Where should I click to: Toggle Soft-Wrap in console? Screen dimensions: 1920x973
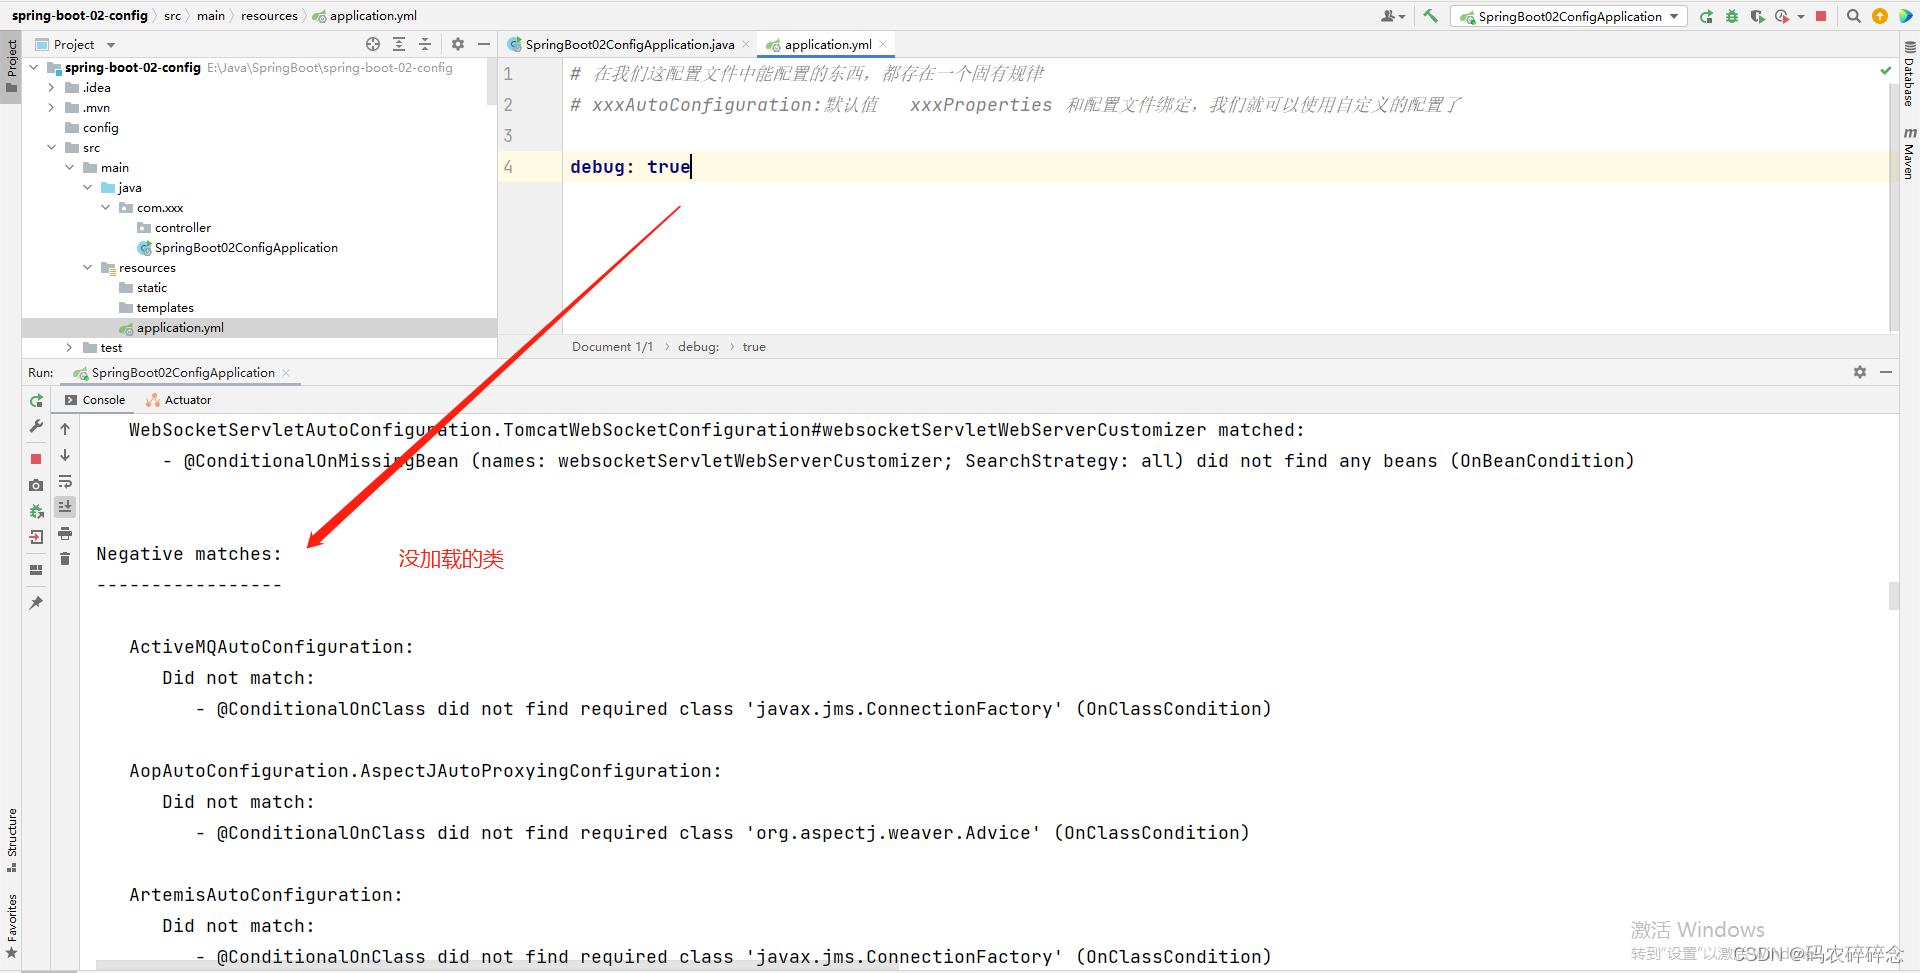pyautogui.click(x=65, y=481)
